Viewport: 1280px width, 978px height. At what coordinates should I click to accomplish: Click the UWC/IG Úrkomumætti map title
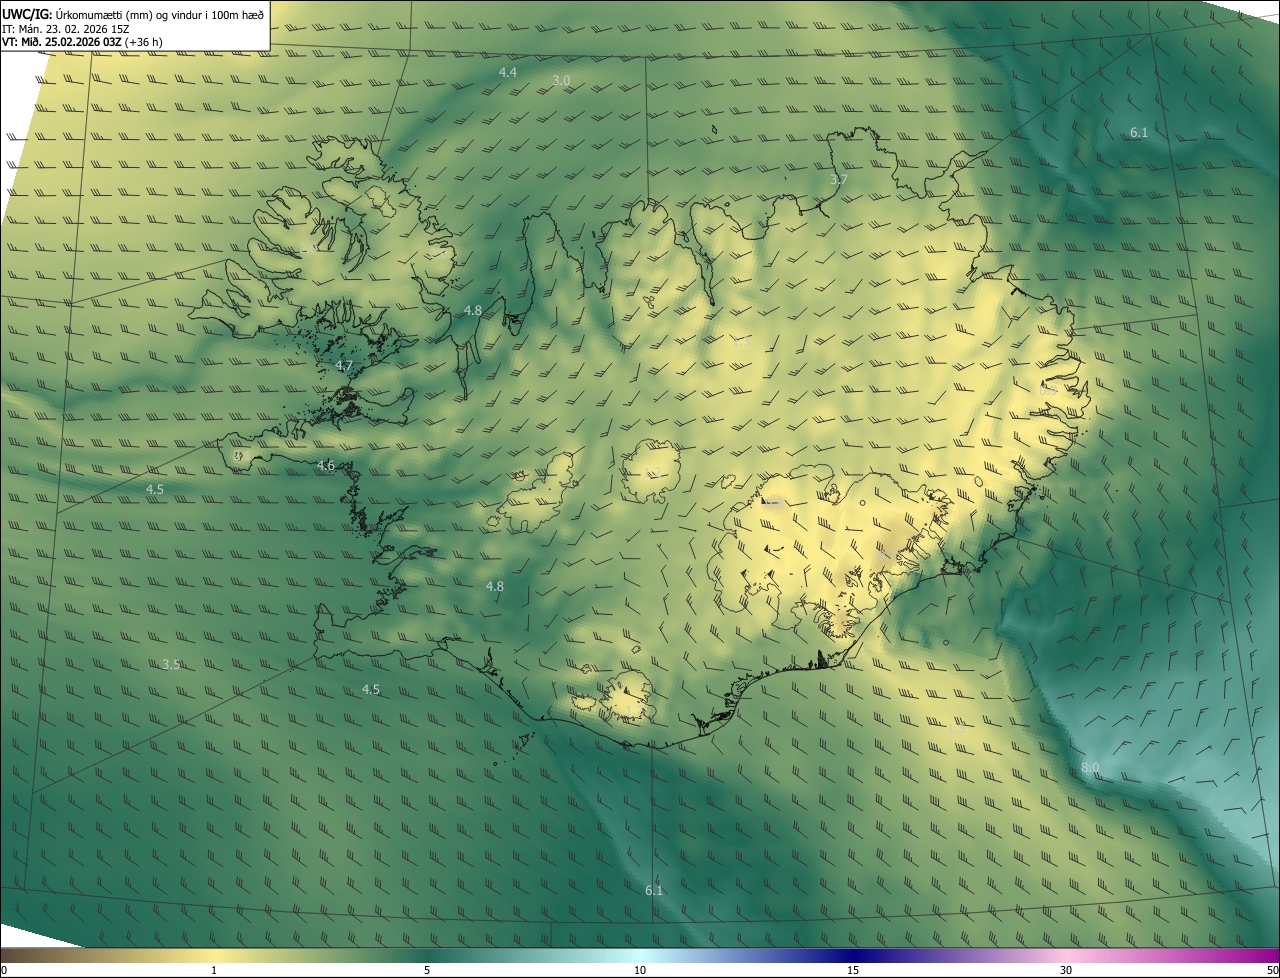pyautogui.click(x=133, y=14)
